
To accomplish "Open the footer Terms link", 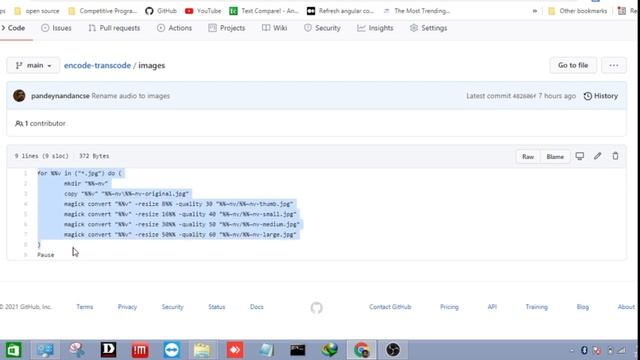I will (84, 307).
